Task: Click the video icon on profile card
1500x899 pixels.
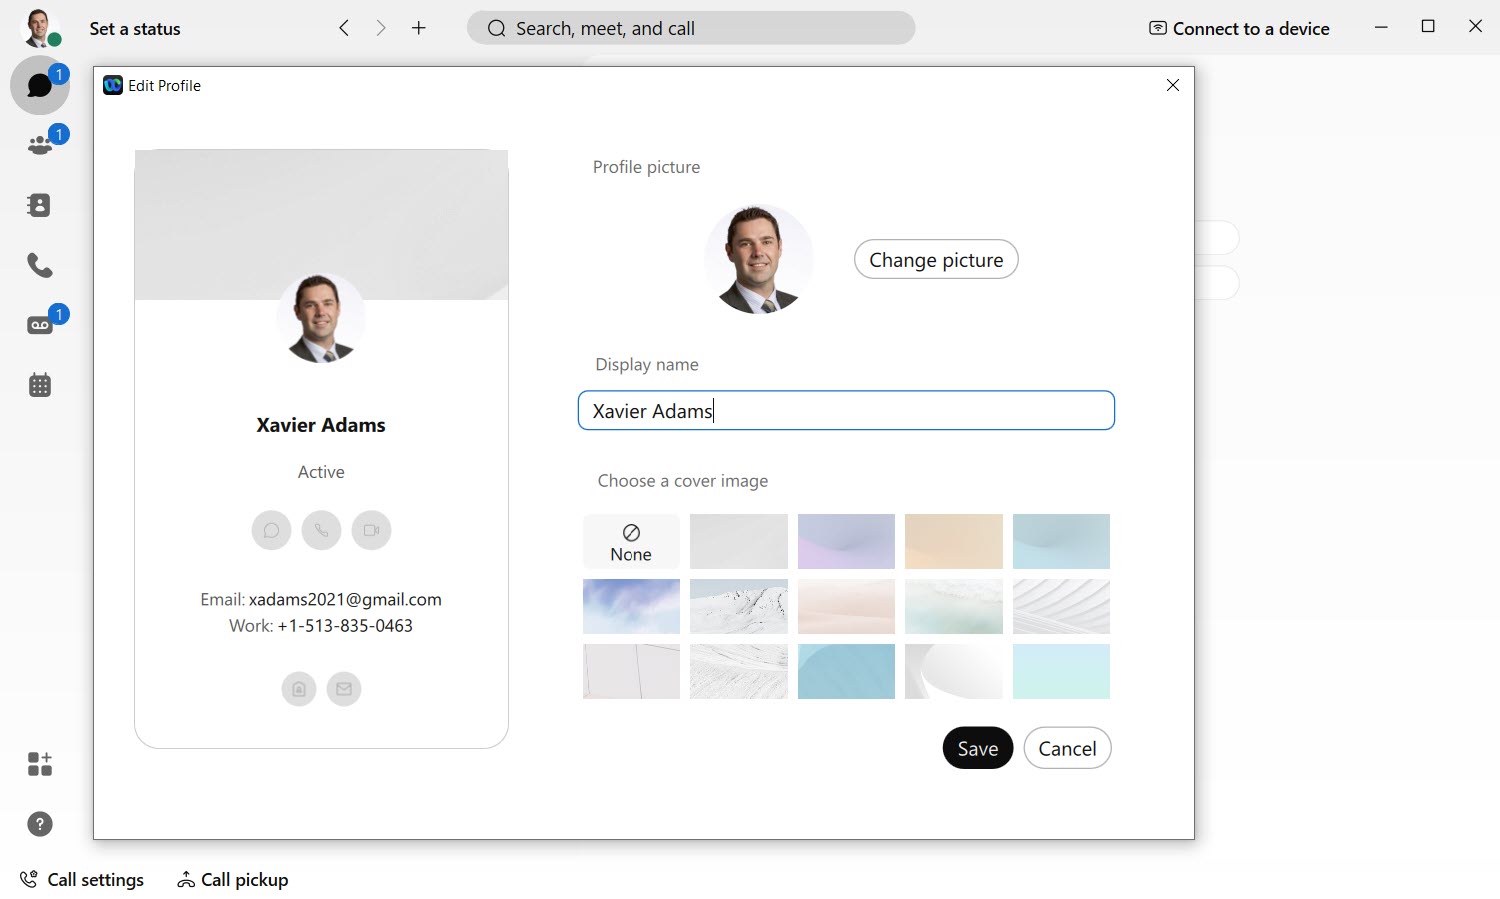Action: [371, 530]
